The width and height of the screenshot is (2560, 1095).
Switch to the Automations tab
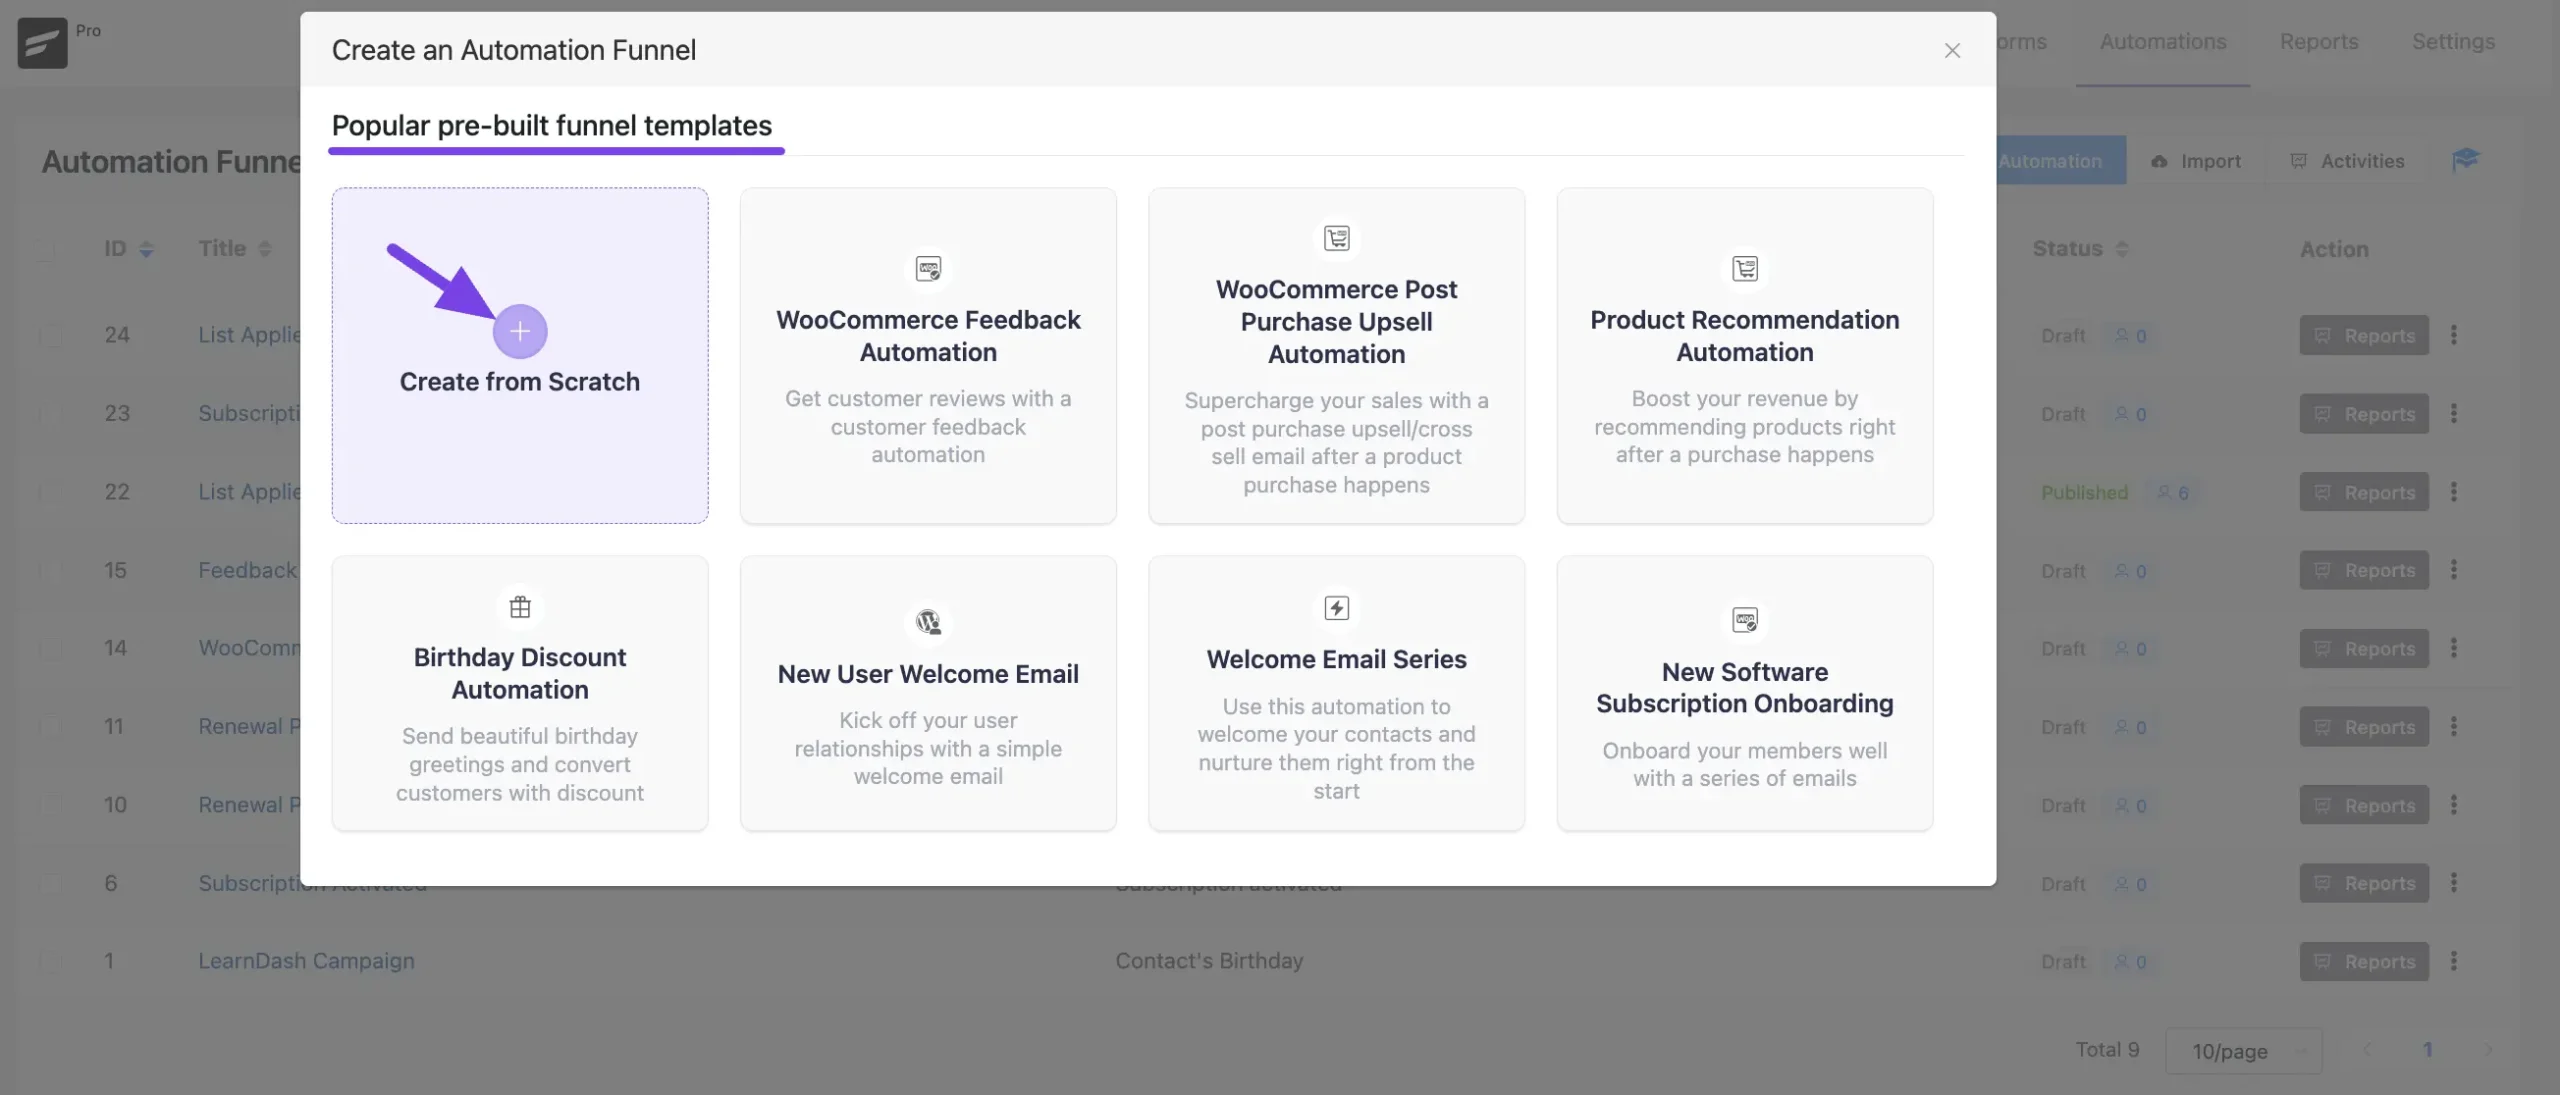2163,39
